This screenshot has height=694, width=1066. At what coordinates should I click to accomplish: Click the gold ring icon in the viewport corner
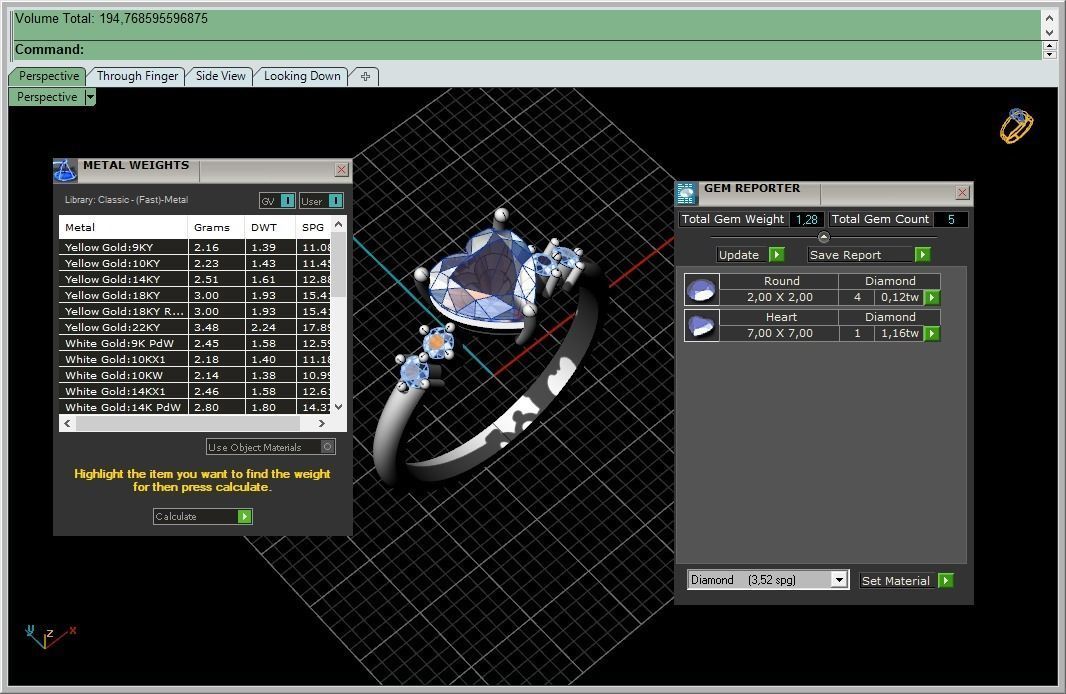point(1016,126)
